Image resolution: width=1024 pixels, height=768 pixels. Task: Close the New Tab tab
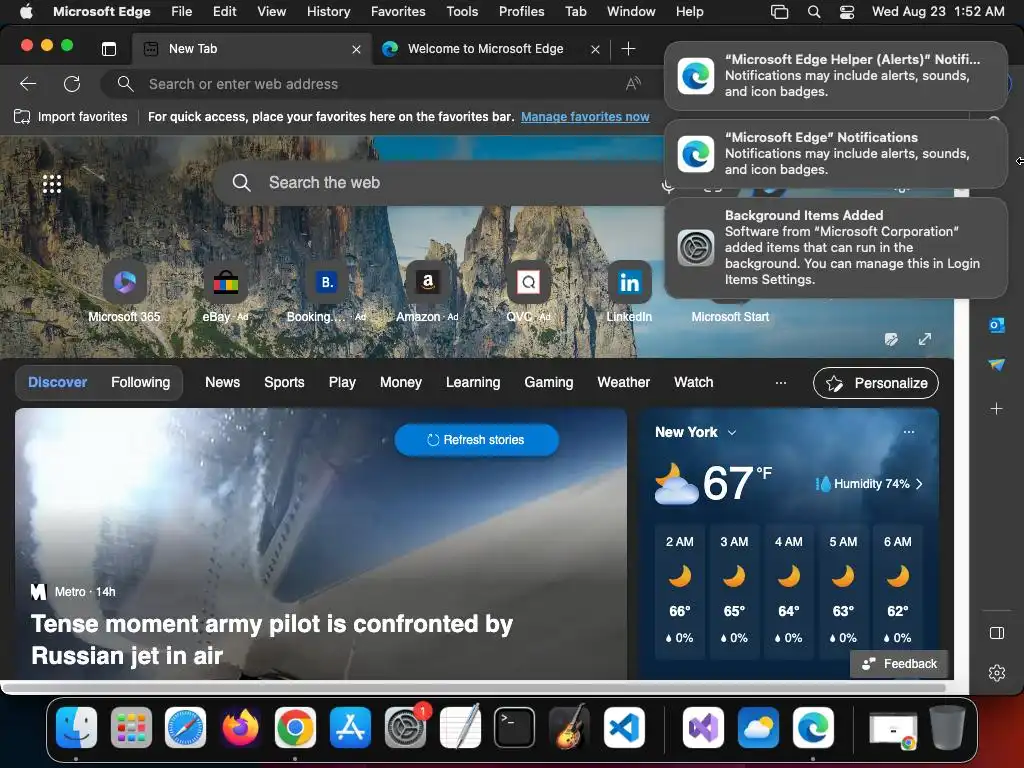[x=357, y=49]
